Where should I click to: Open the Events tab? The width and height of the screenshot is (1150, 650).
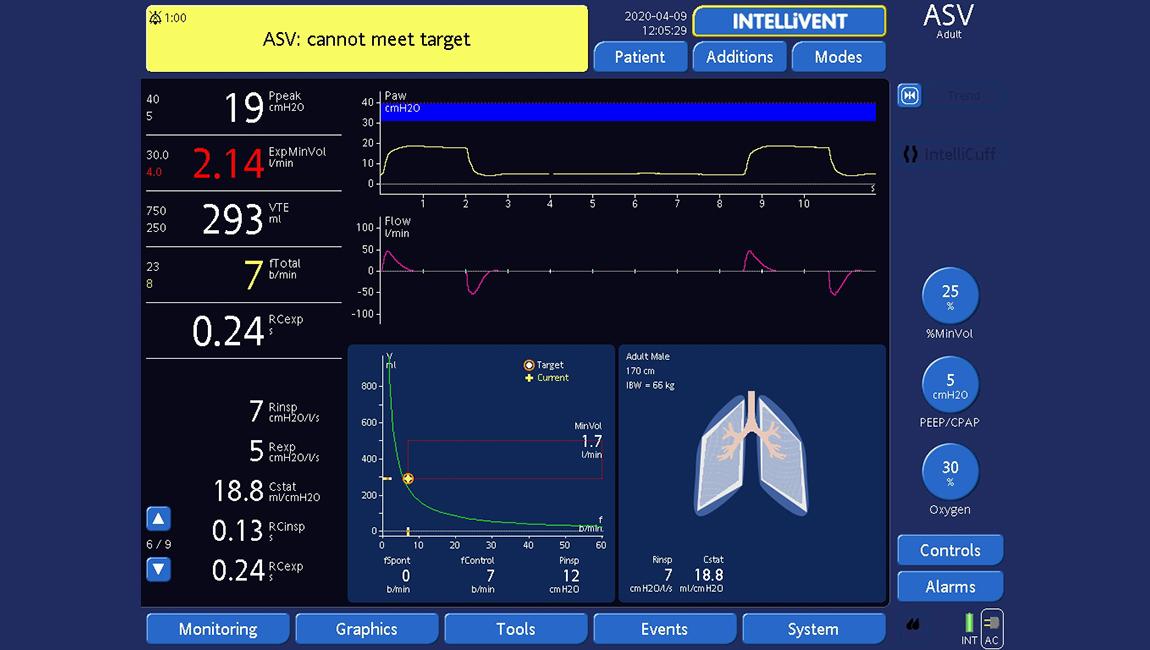664,628
